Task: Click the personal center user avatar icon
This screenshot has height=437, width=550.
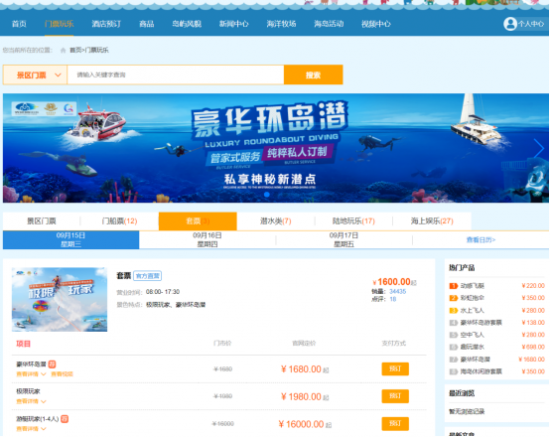Action: click(x=510, y=24)
